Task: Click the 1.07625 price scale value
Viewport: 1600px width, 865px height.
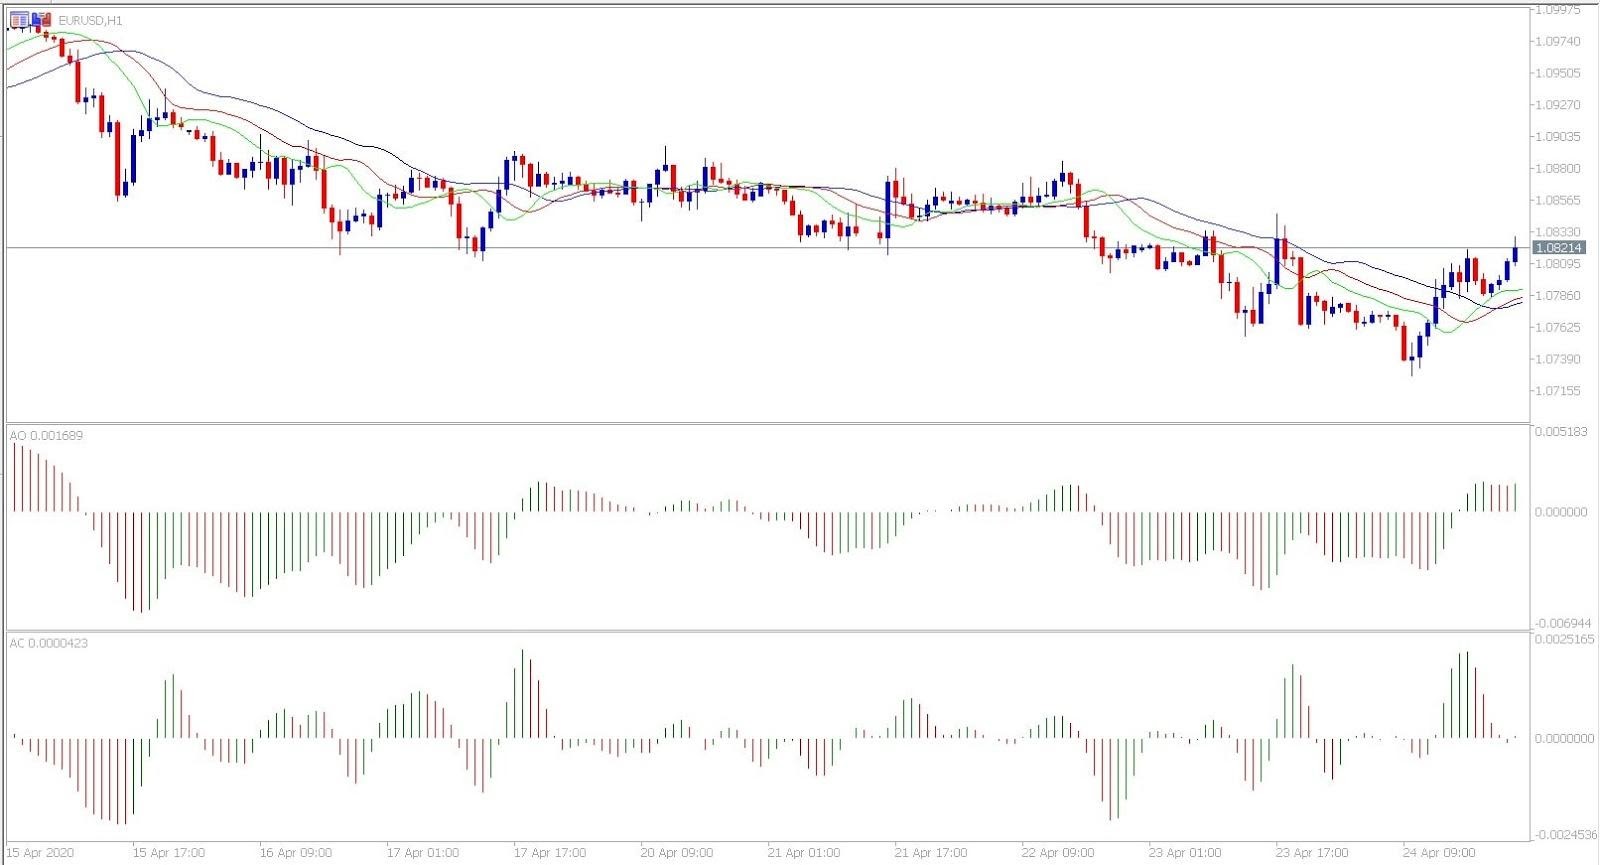Action: coord(1561,328)
